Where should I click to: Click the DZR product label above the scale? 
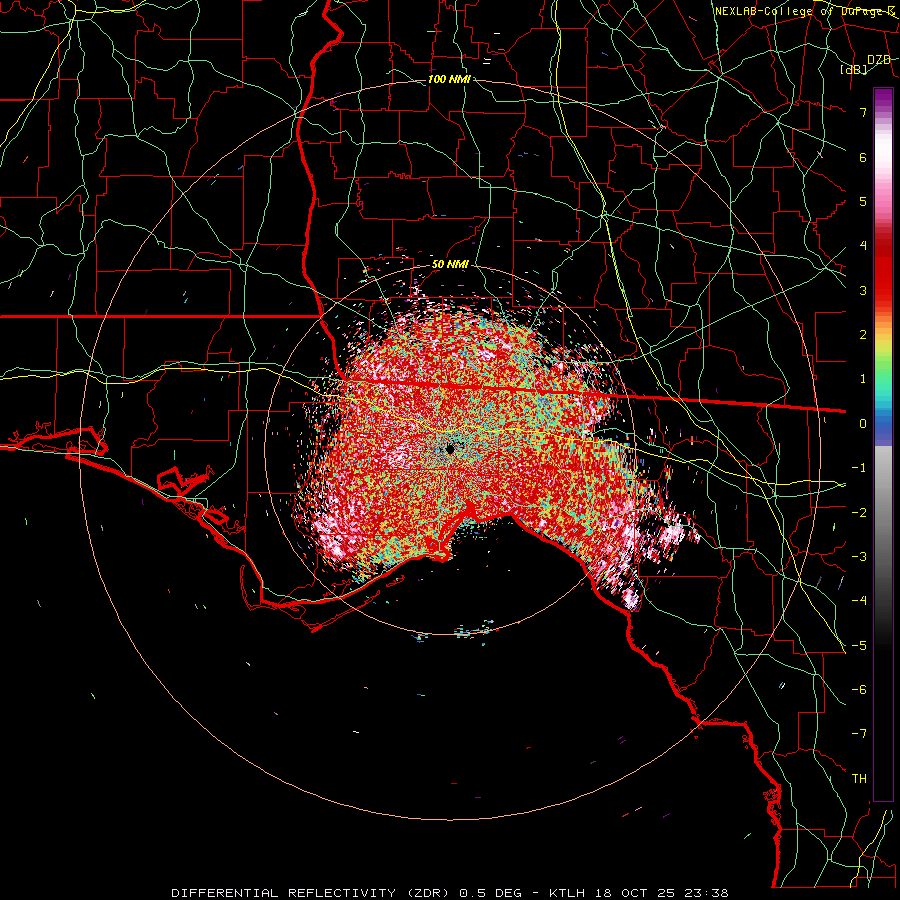click(x=879, y=60)
